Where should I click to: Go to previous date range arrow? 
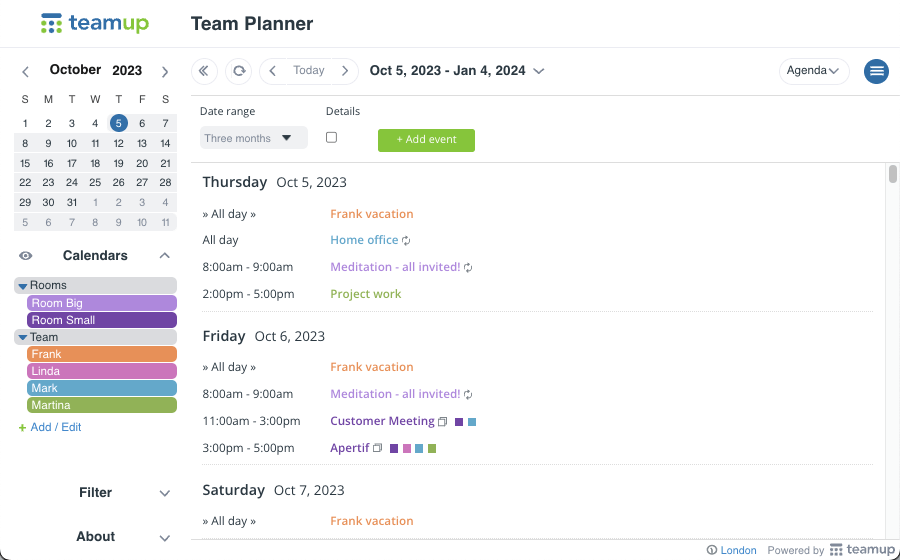point(273,71)
